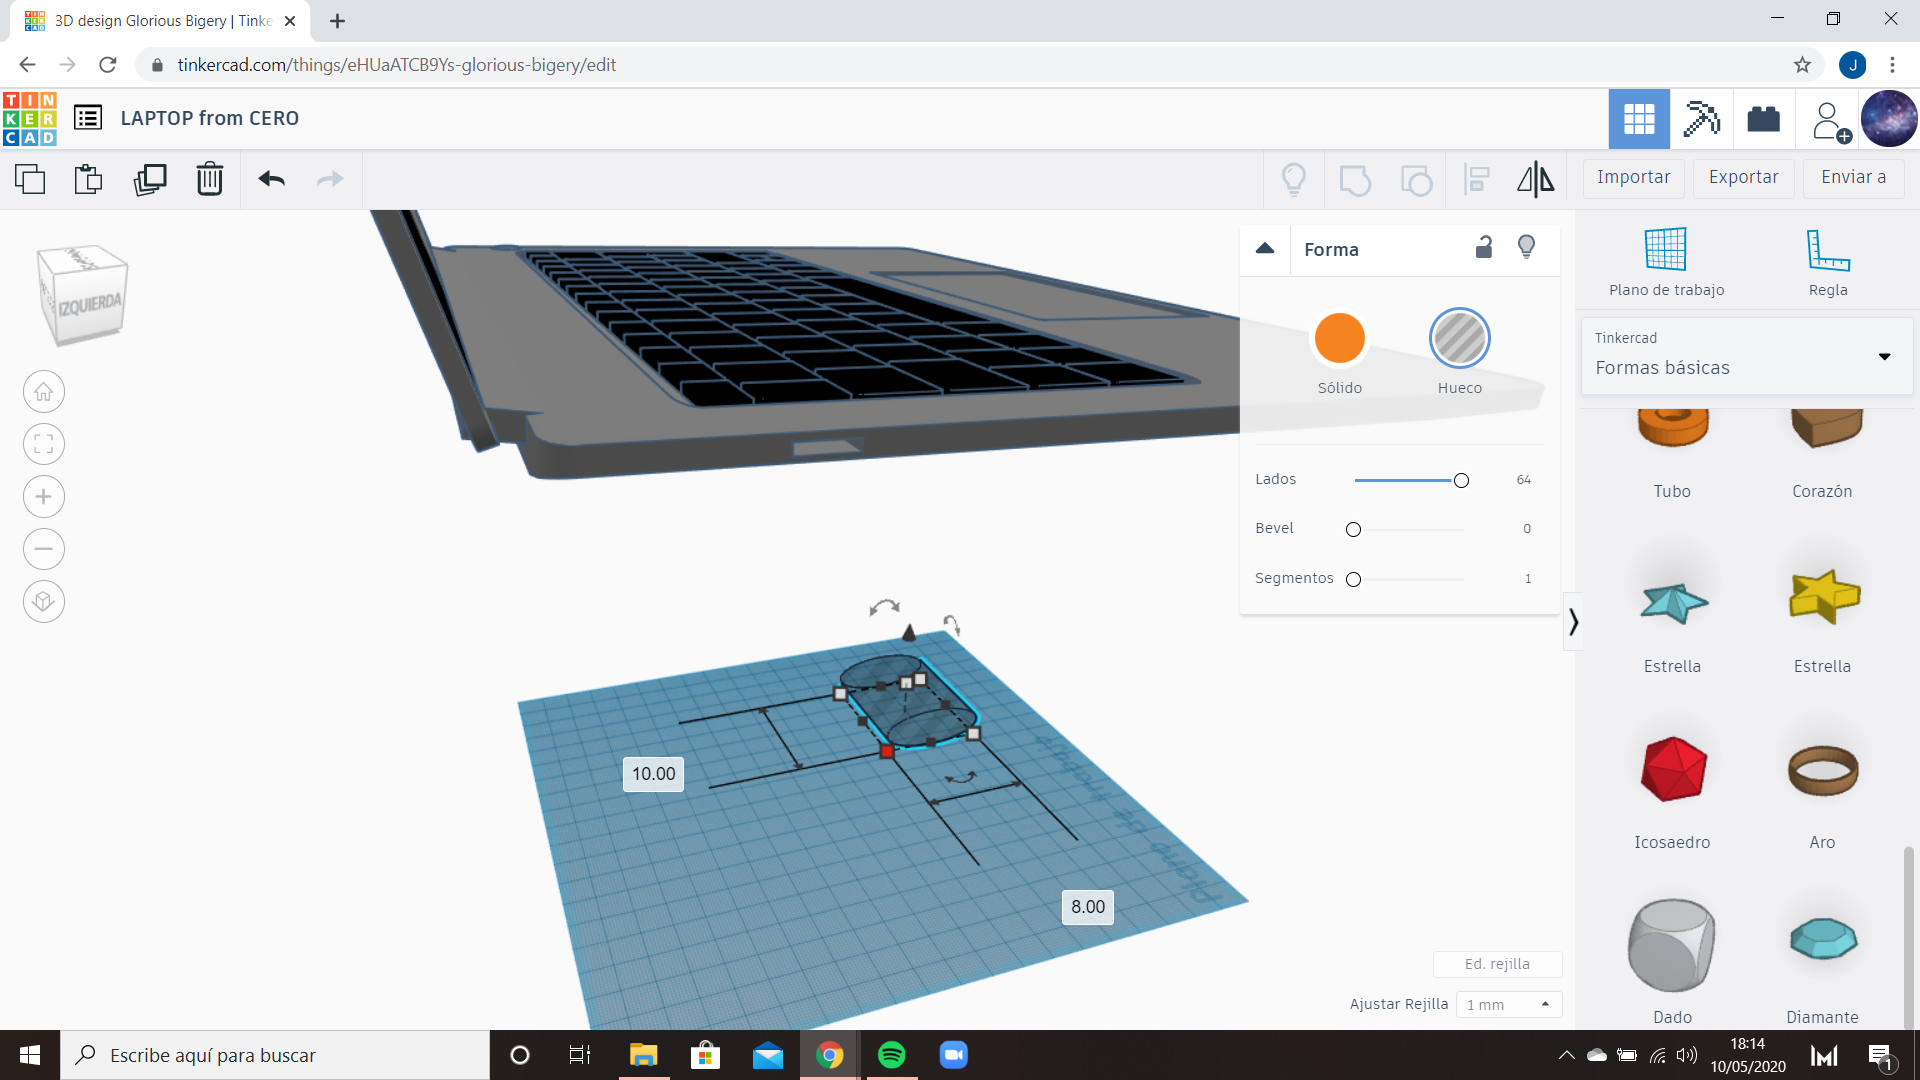Select the Sólido option in Forma panel
The image size is (1920, 1080).
1339,338
